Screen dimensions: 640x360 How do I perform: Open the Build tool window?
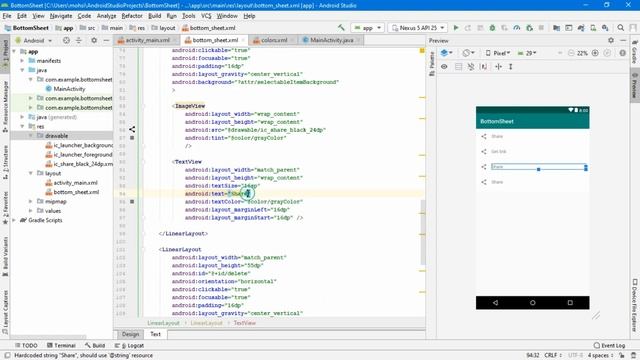click(x=95, y=345)
